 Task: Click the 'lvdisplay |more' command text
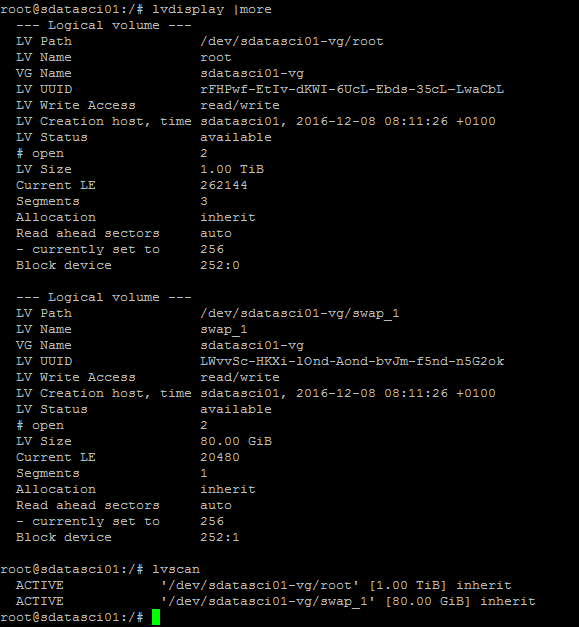(x=212, y=9)
